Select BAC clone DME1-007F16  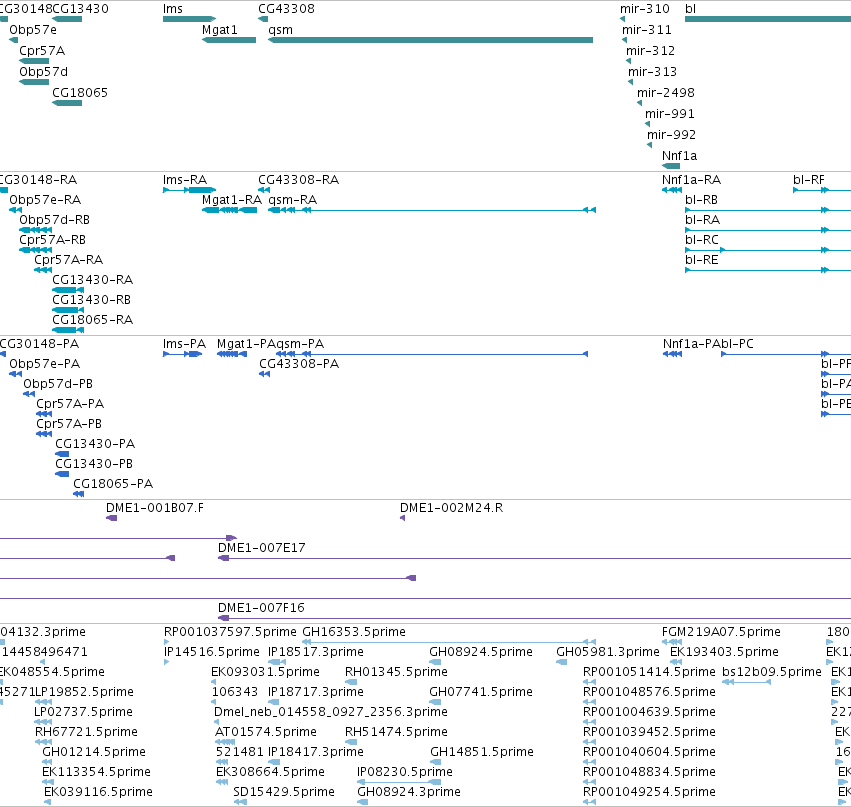coord(261,608)
